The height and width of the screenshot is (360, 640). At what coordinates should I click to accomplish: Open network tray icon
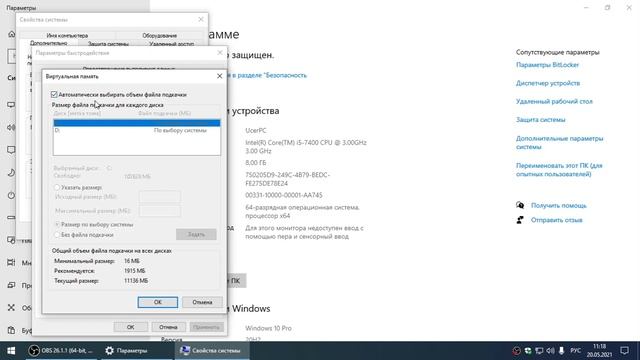pyautogui.click(x=539, y=351)
